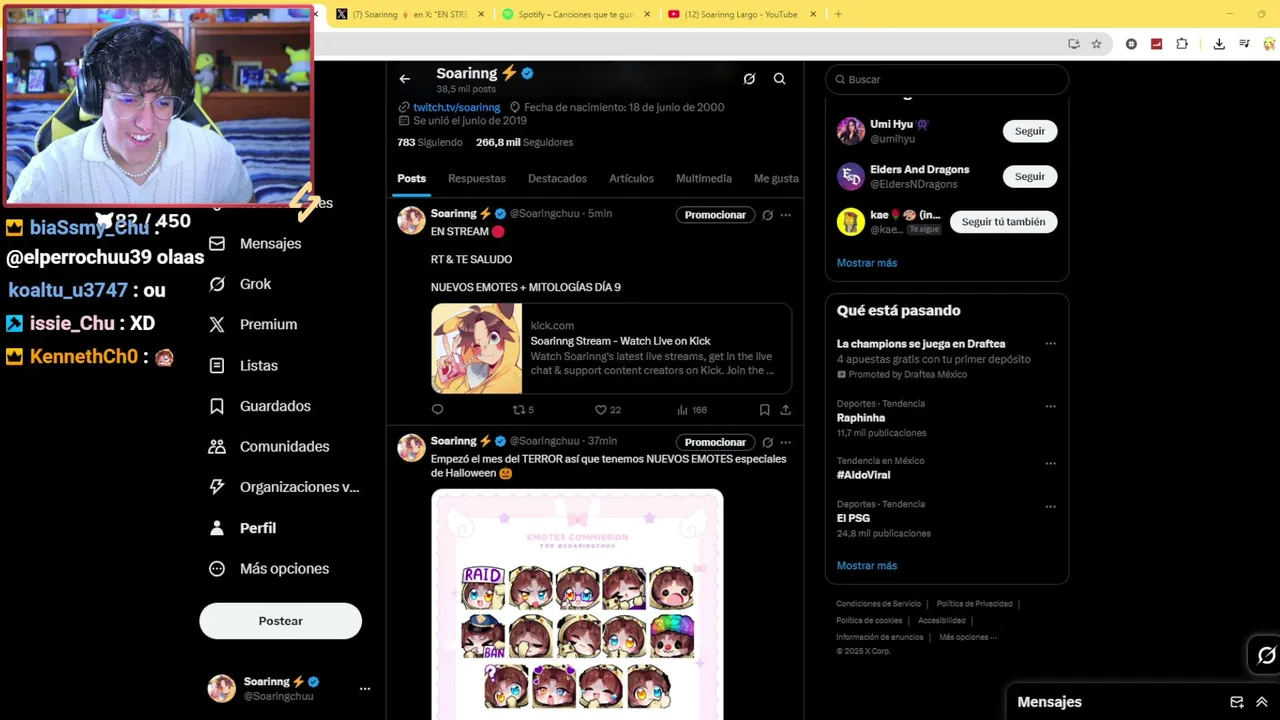Open floating Grok button at right edge

(x=1266, y=656)
